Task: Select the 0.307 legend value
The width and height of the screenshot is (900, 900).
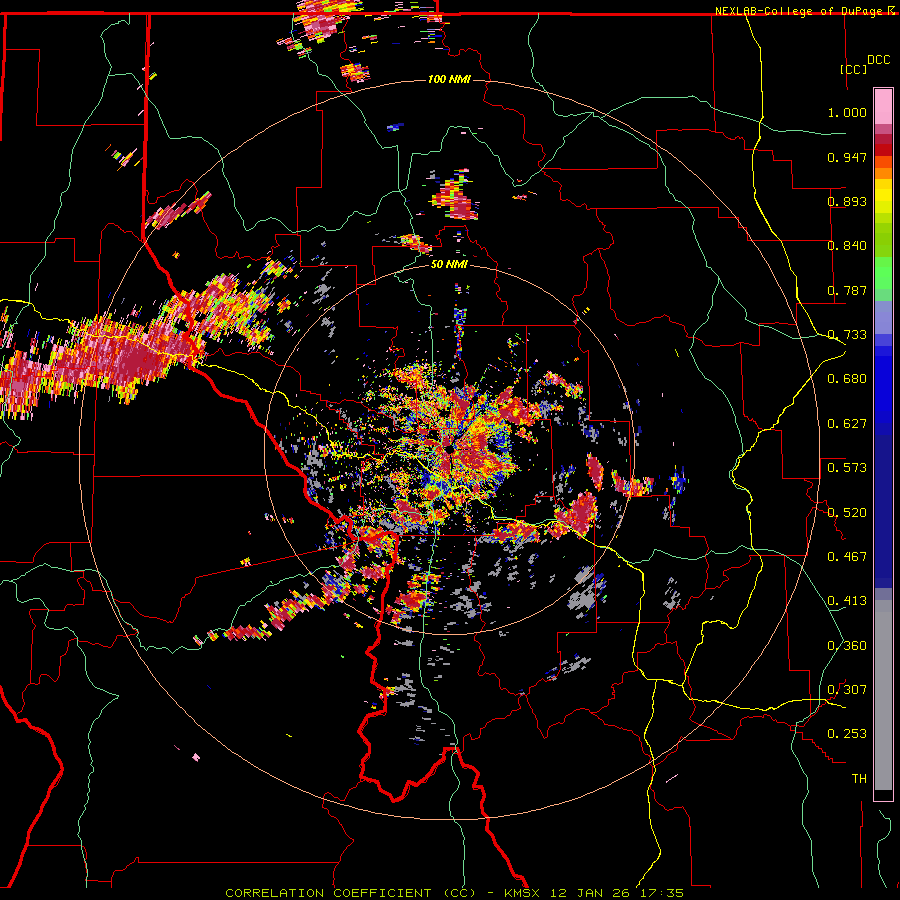Action: (847, 690)
